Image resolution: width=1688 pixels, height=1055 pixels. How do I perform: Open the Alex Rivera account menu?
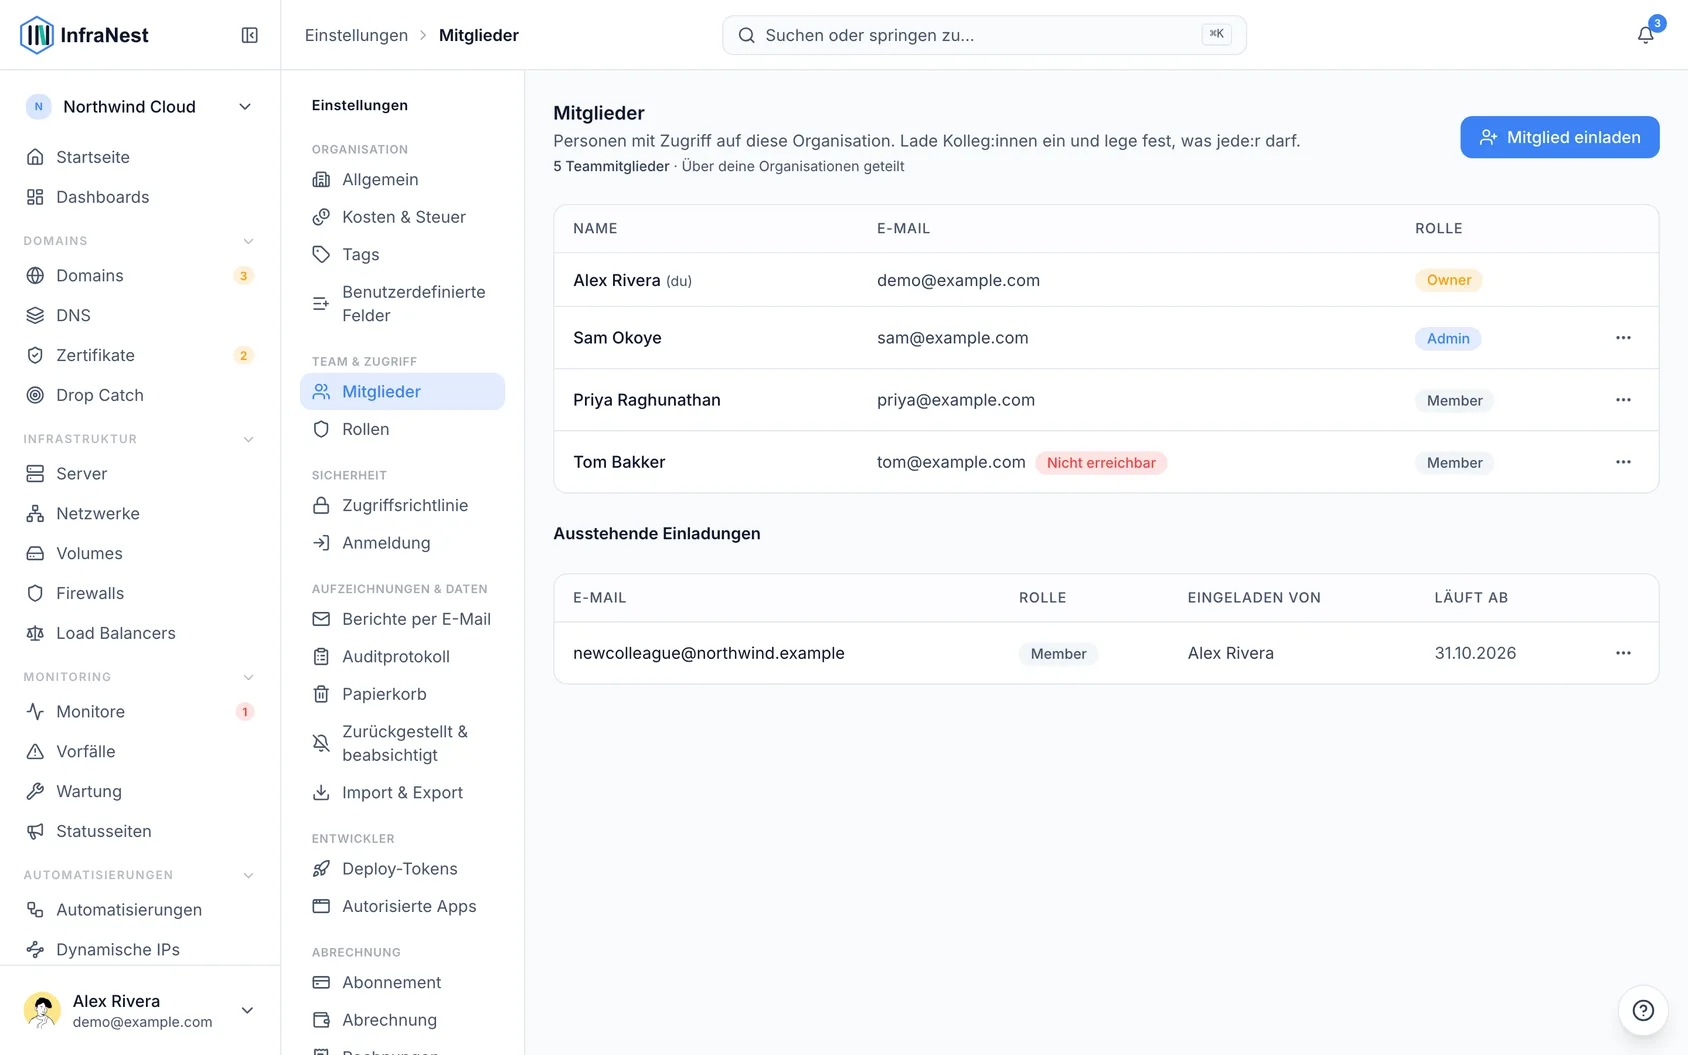[140, 1010]
